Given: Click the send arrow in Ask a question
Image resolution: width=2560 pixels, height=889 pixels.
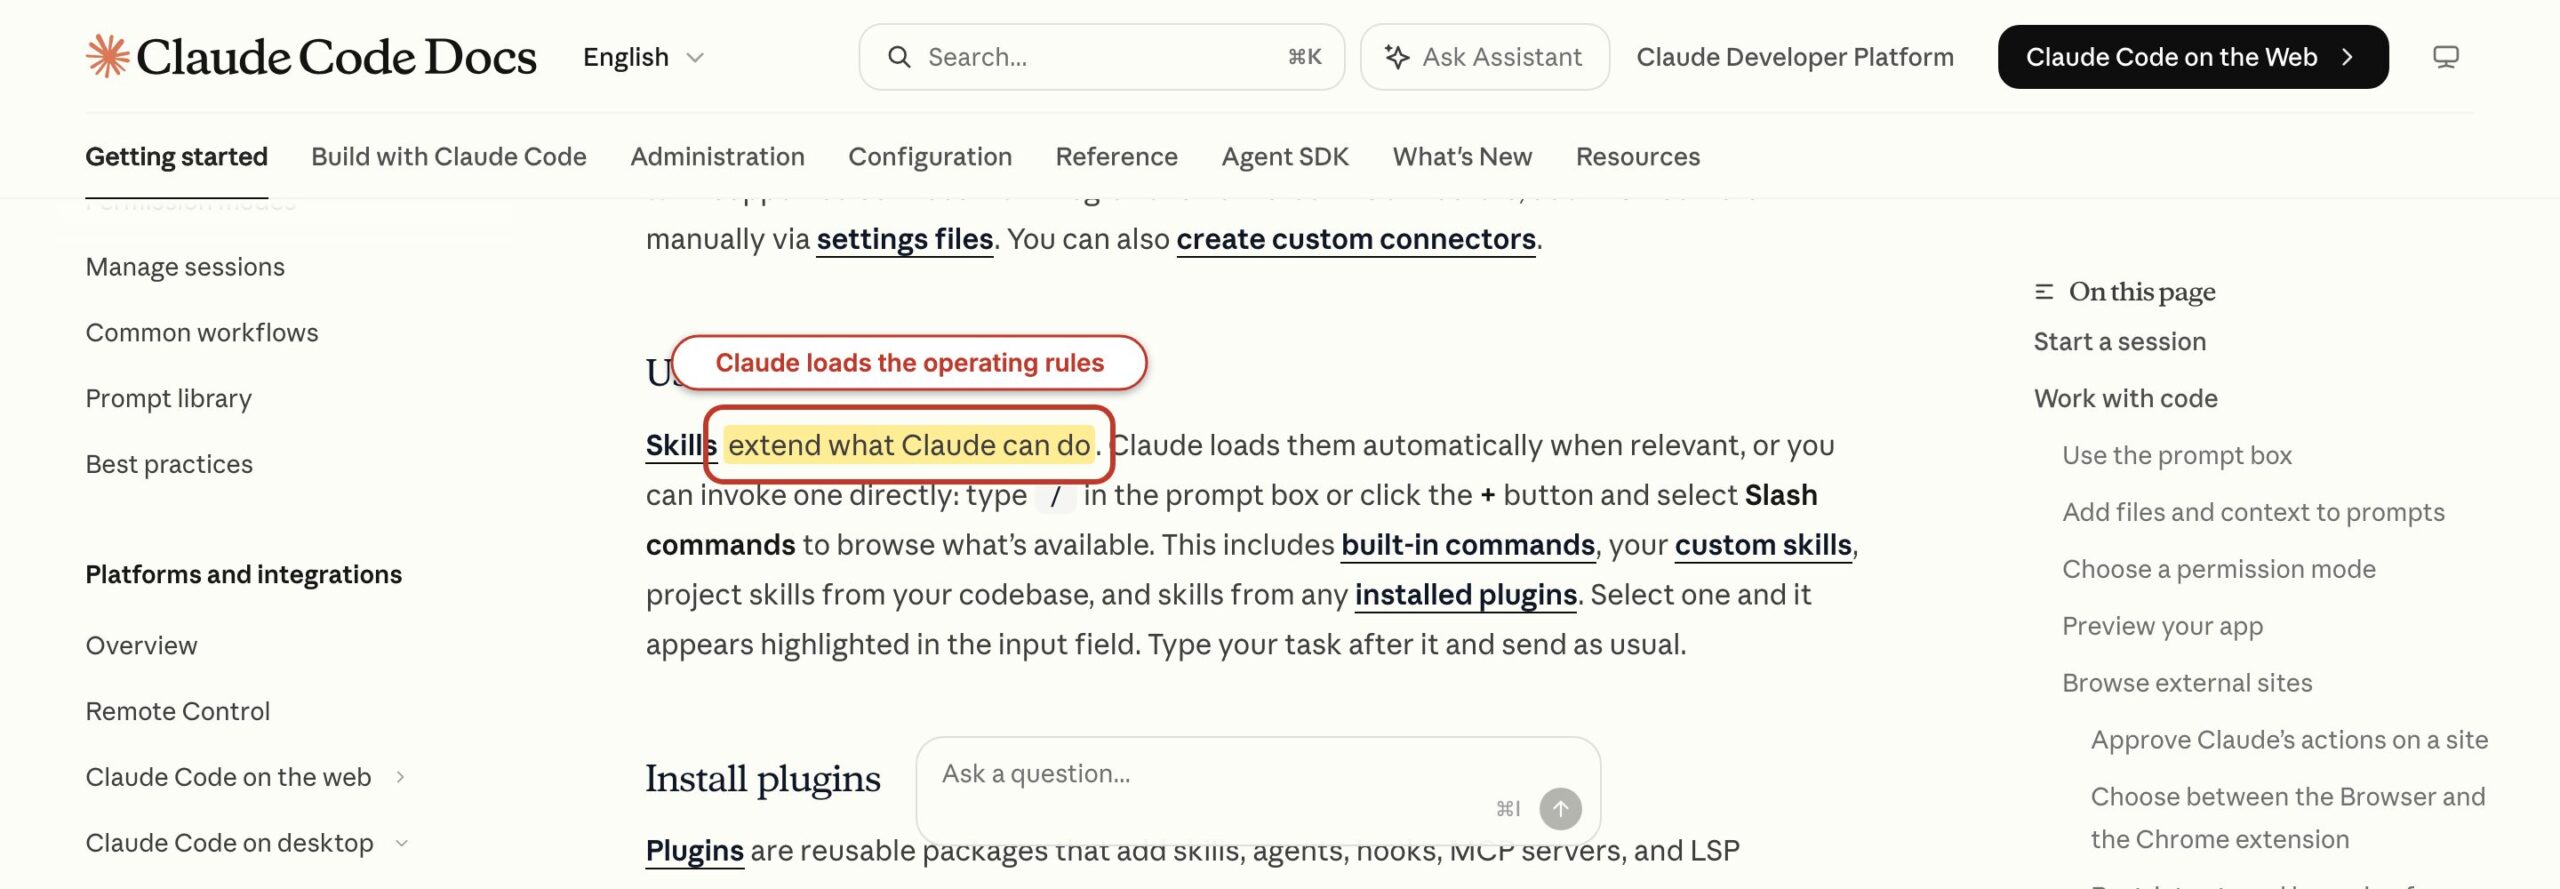Looking at the screenshot, I should 1560,808.
